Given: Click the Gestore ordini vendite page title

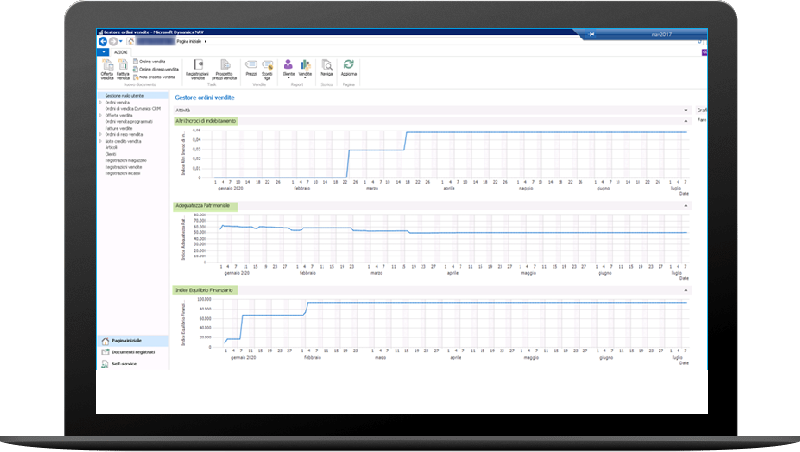Looking at the screenshot, I should pos(205,97).
